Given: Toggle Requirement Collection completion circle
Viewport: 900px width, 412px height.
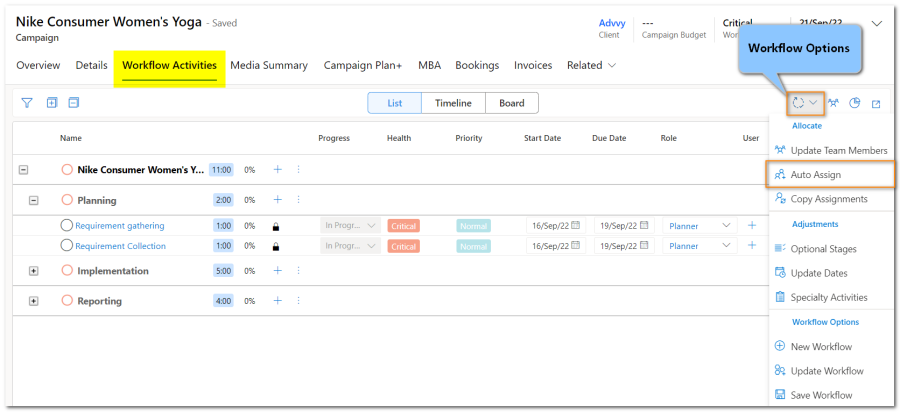Looking at the screenshot, I should point(67,246).
